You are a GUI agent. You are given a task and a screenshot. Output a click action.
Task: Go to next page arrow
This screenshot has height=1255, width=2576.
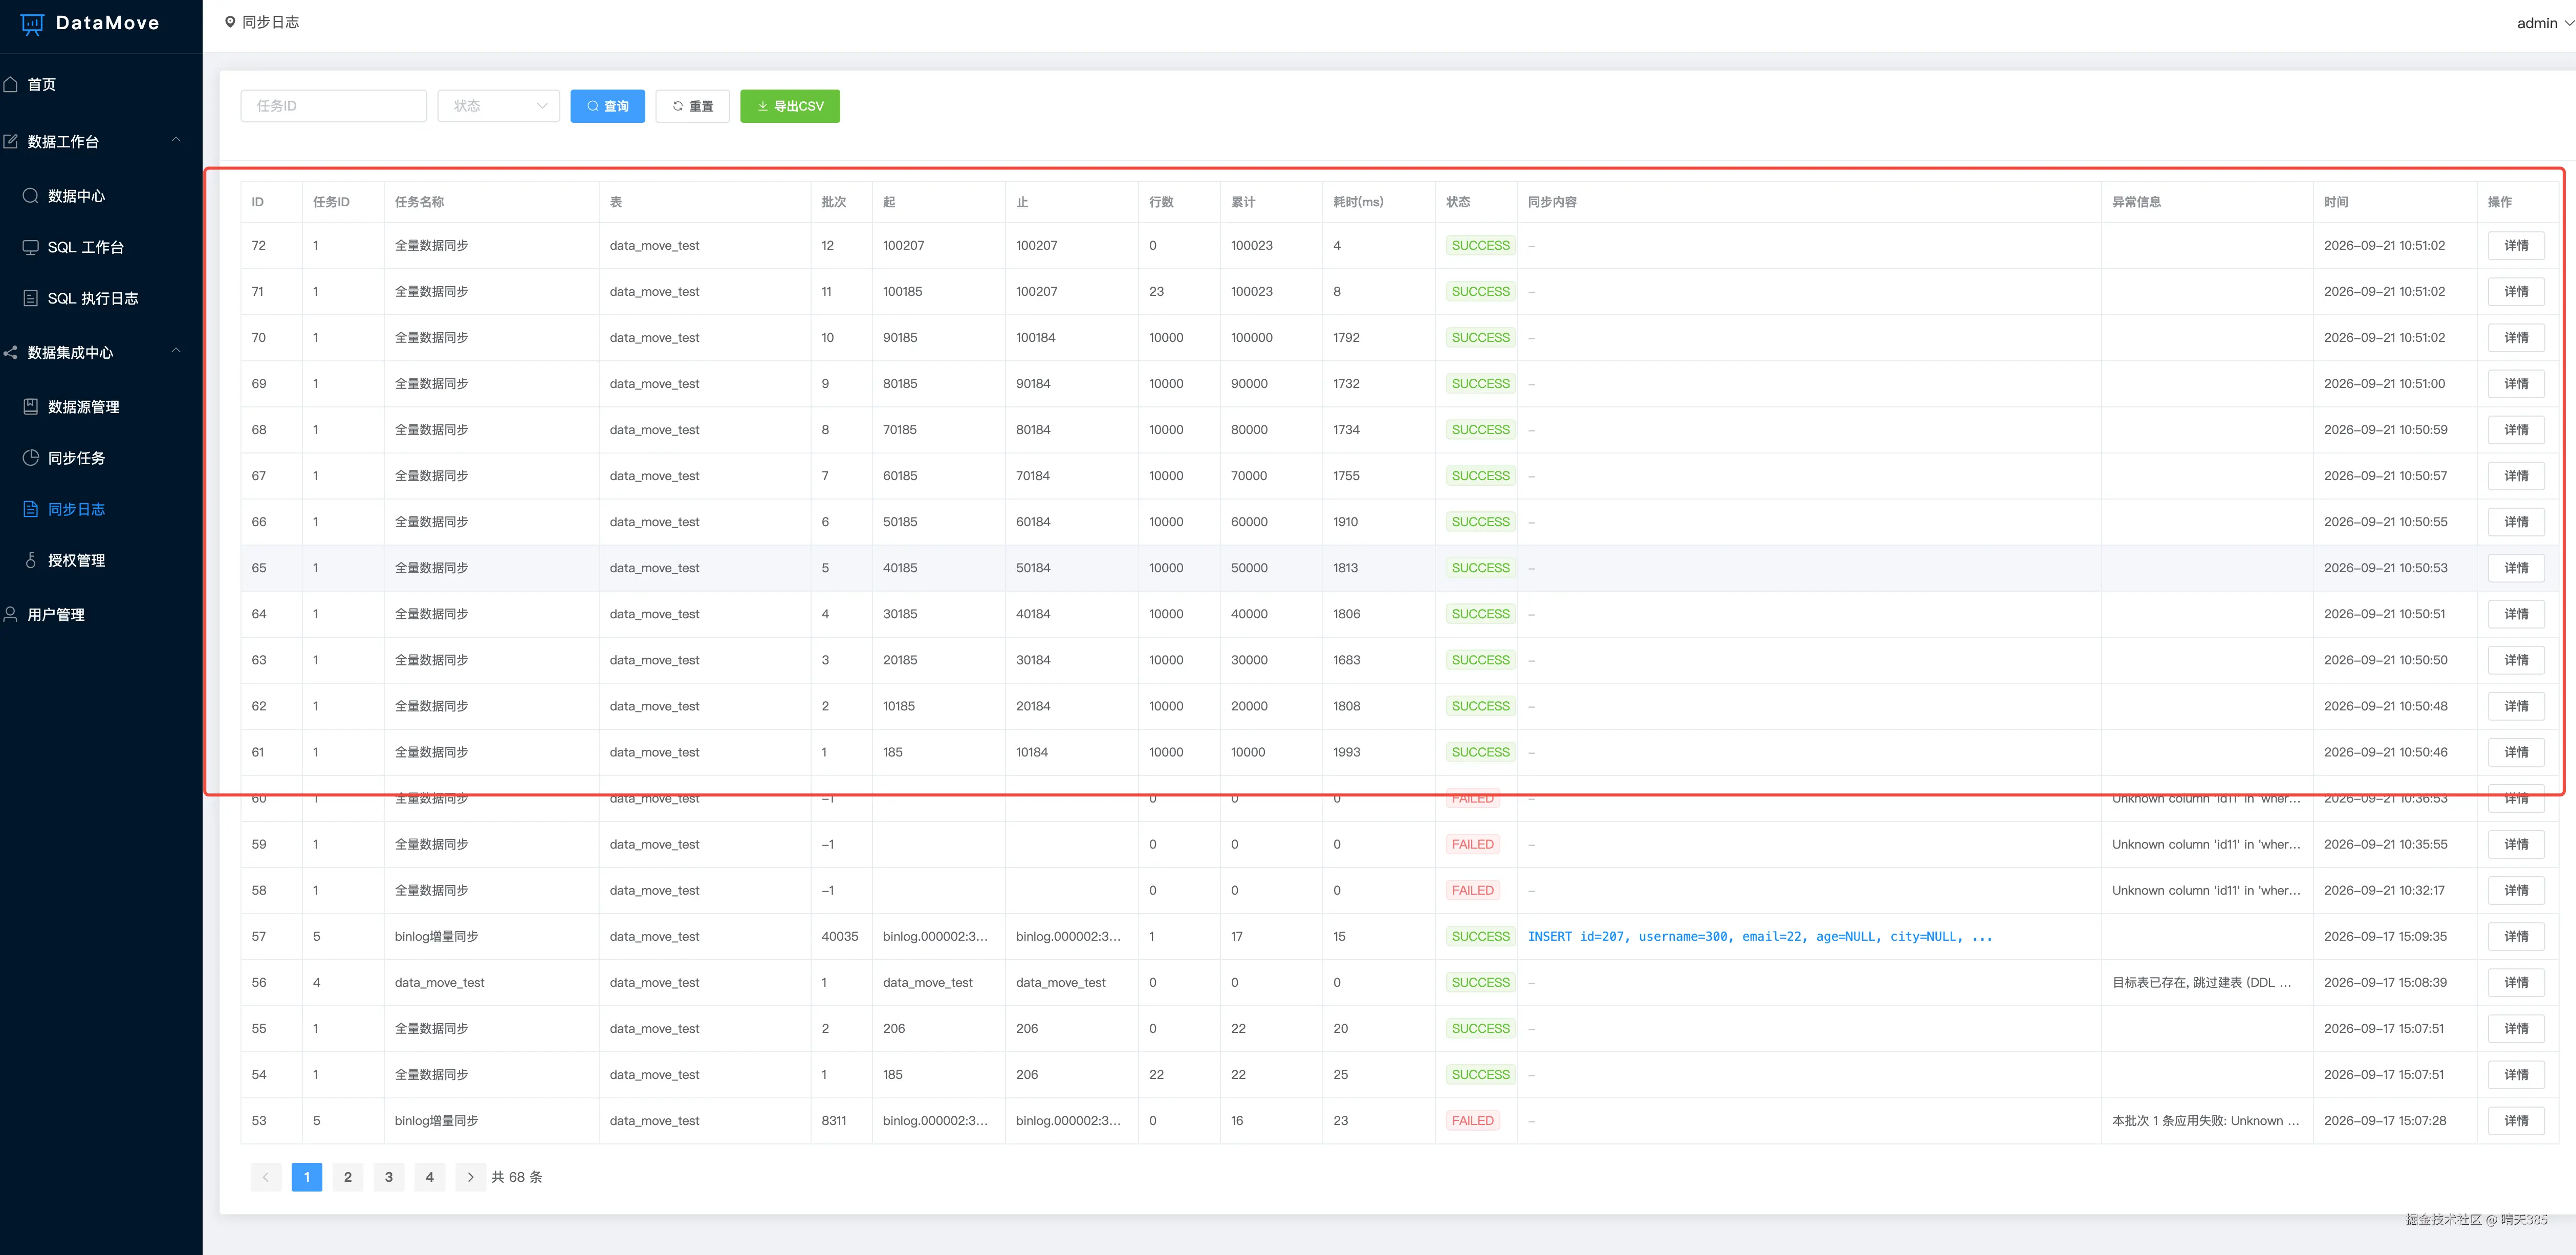coord(470,1177)
